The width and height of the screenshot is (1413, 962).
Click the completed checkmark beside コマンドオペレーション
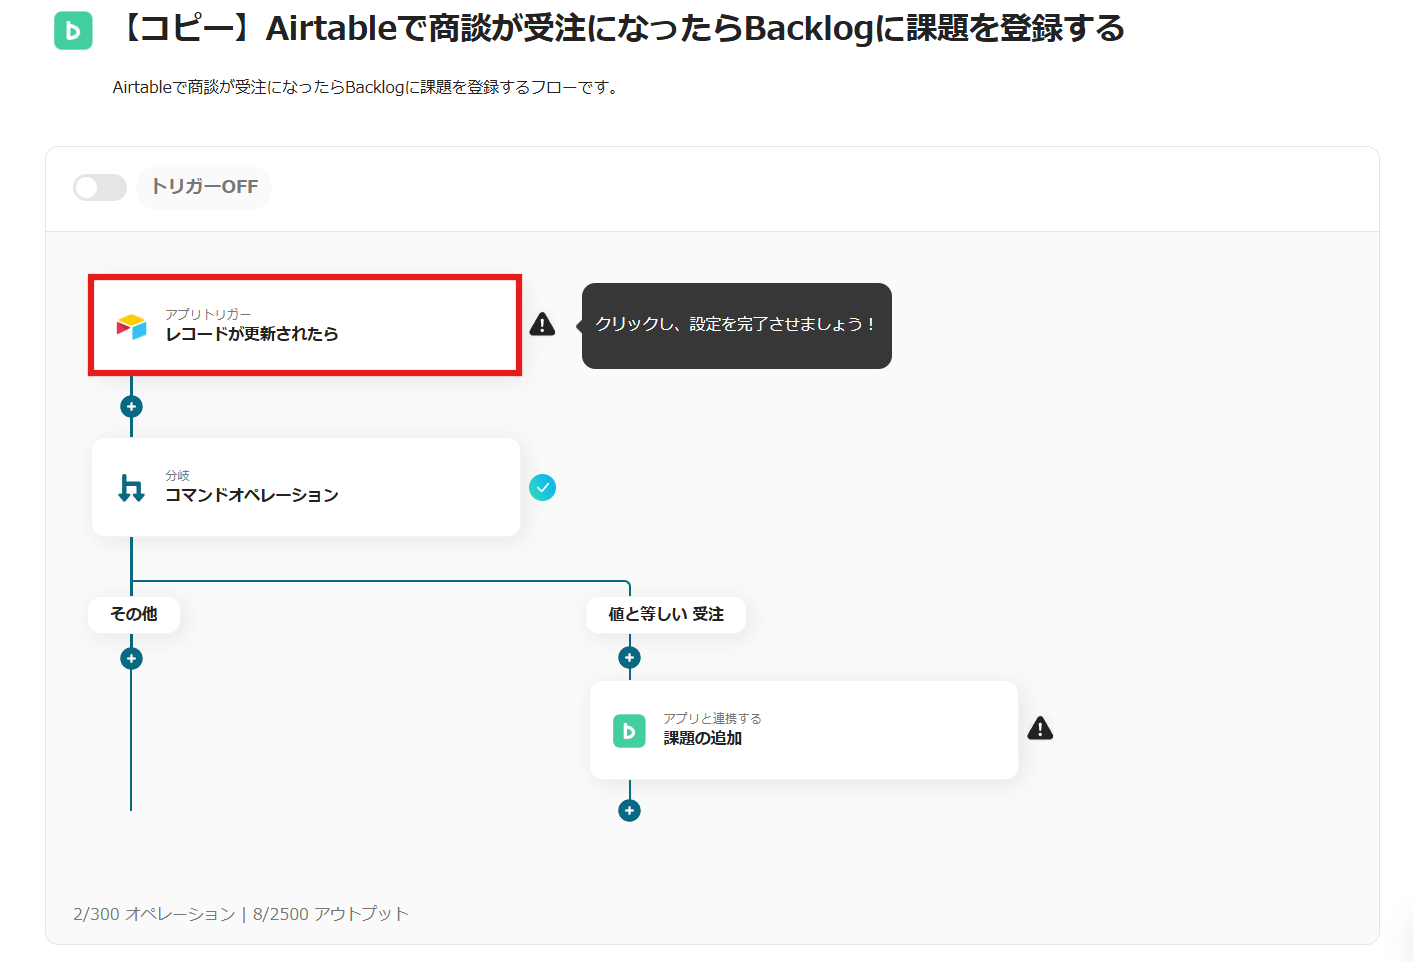543,487
